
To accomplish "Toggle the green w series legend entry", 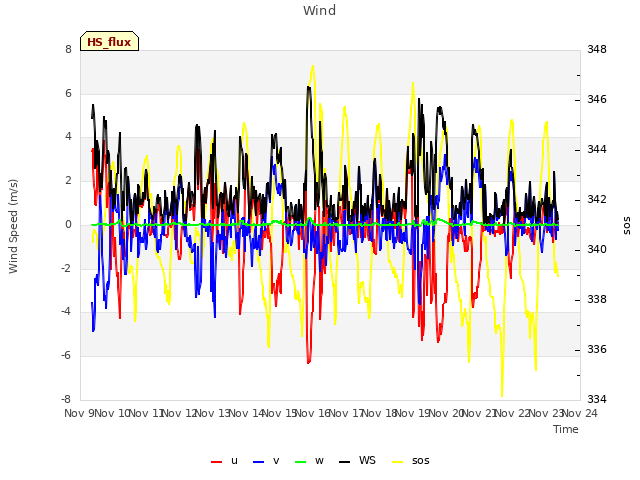I will tap(309, 461).
